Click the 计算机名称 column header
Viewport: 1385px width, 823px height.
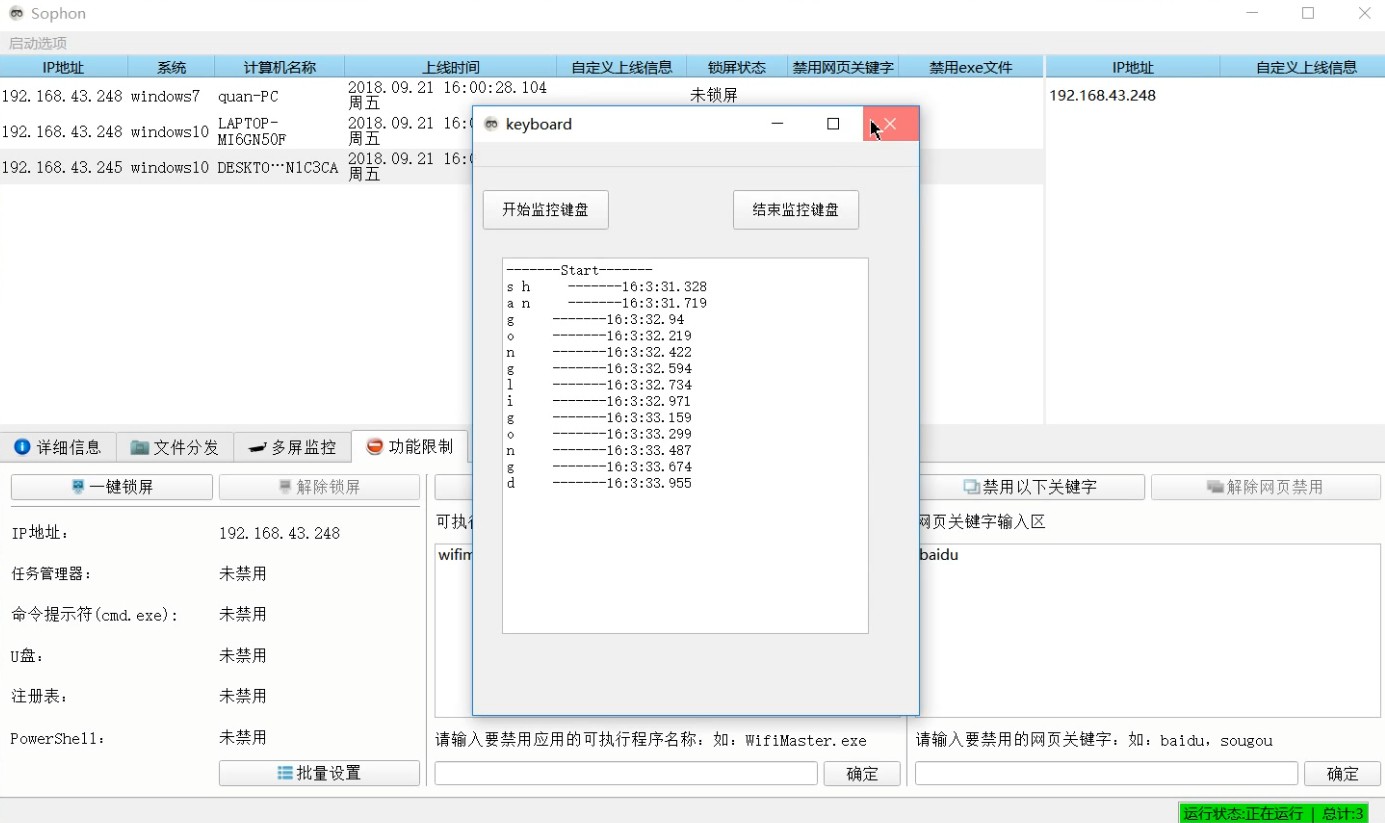point(279,68)
